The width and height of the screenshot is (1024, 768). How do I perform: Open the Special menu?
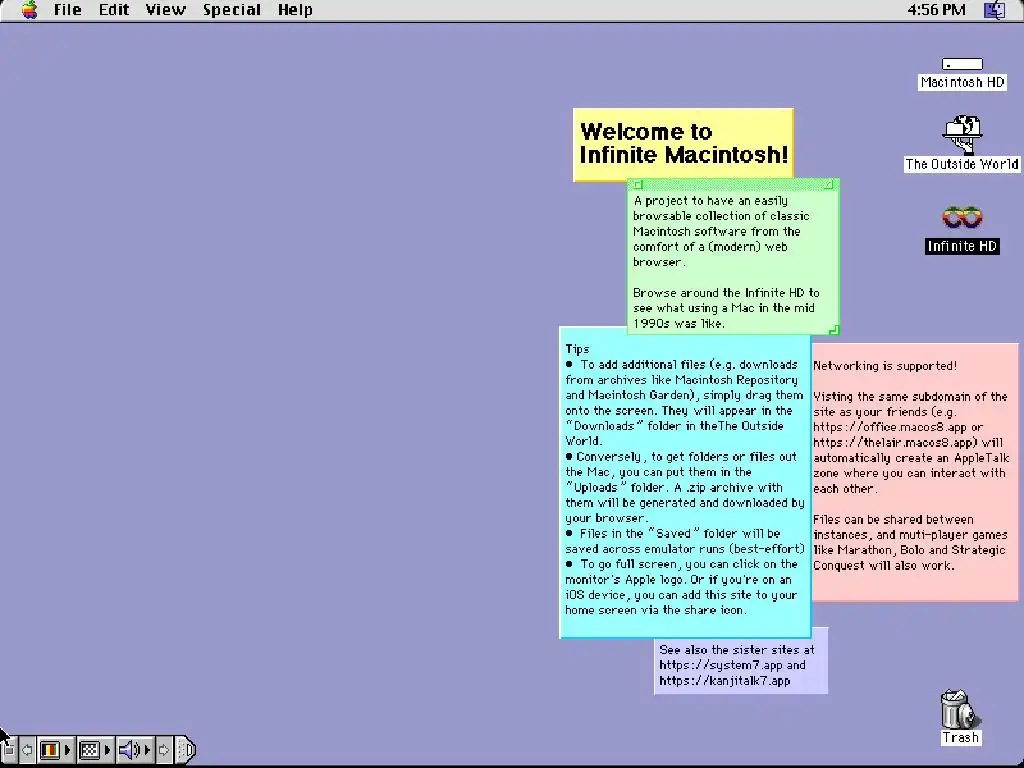(232, 10)
